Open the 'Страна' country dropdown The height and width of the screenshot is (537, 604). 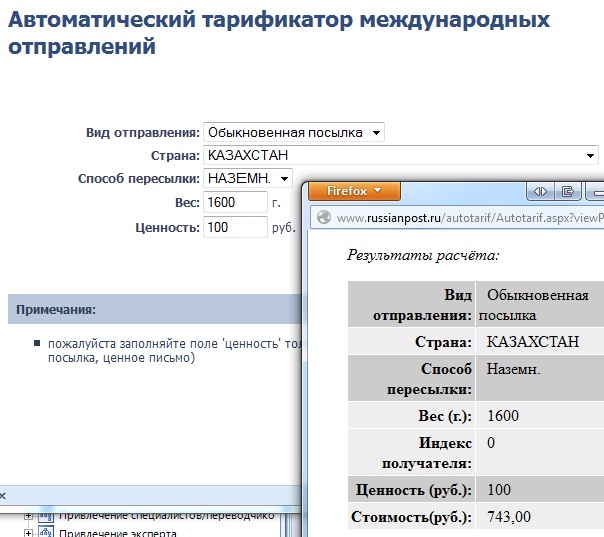(400, 155)
